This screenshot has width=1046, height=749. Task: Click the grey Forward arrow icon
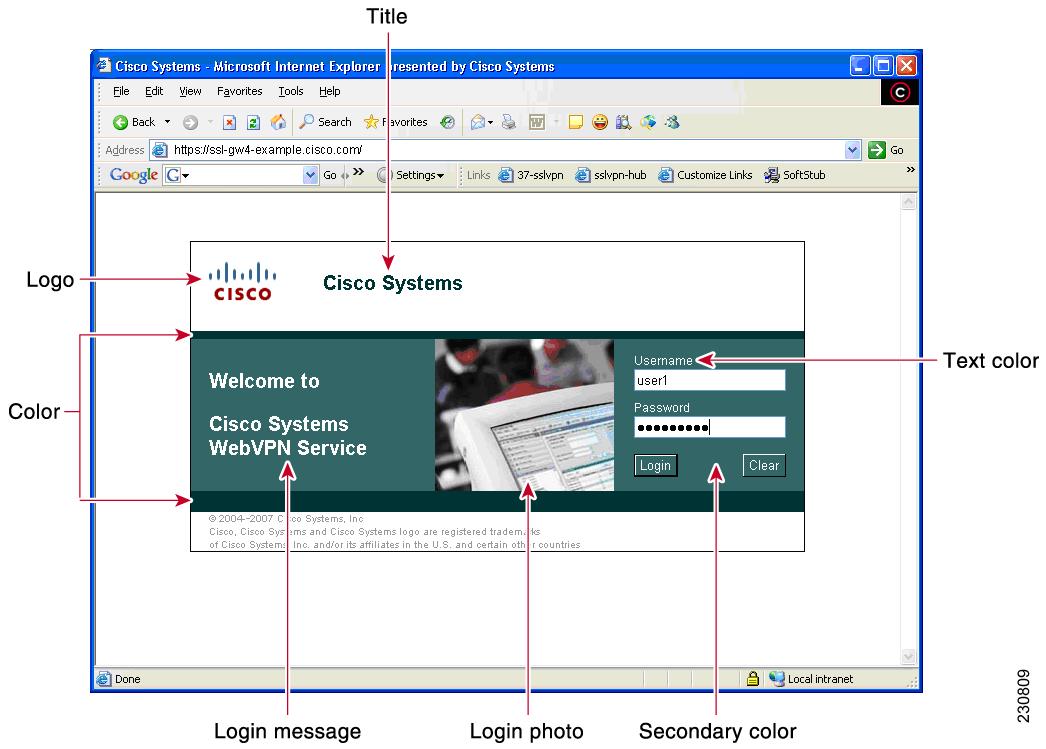point(190,122)
